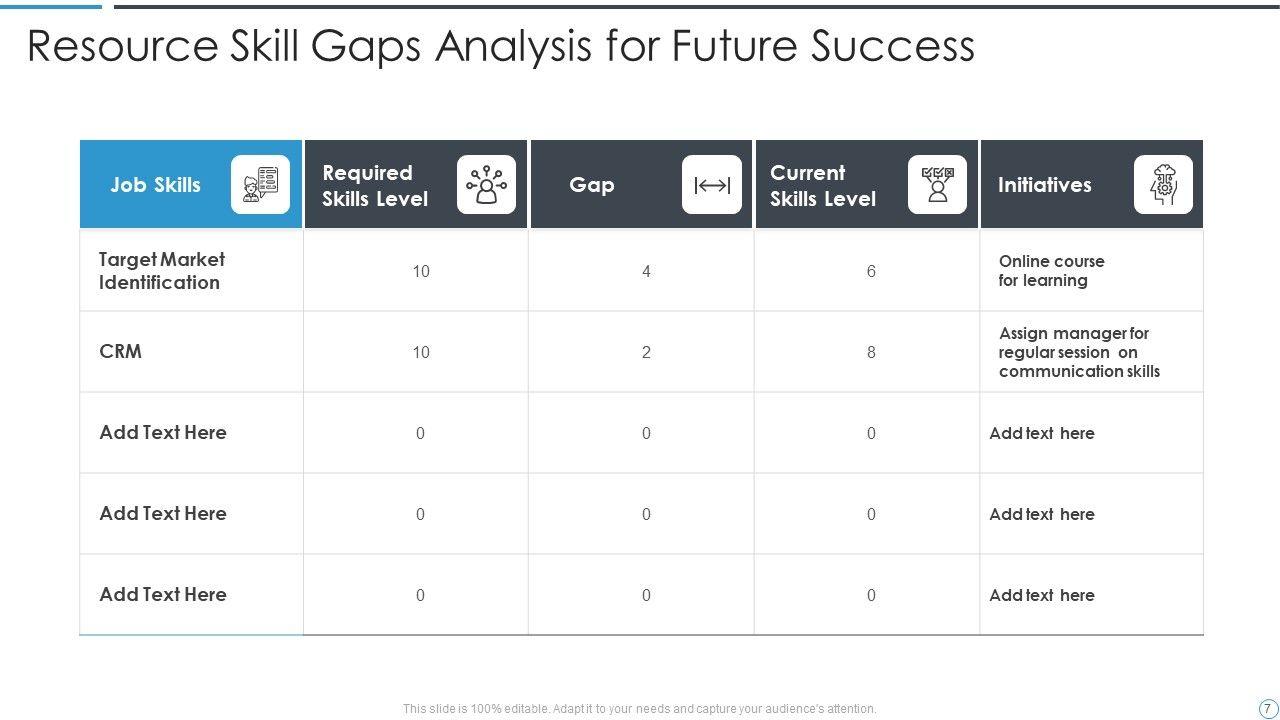Click the Gap double-arrow icon

(712, 185)
